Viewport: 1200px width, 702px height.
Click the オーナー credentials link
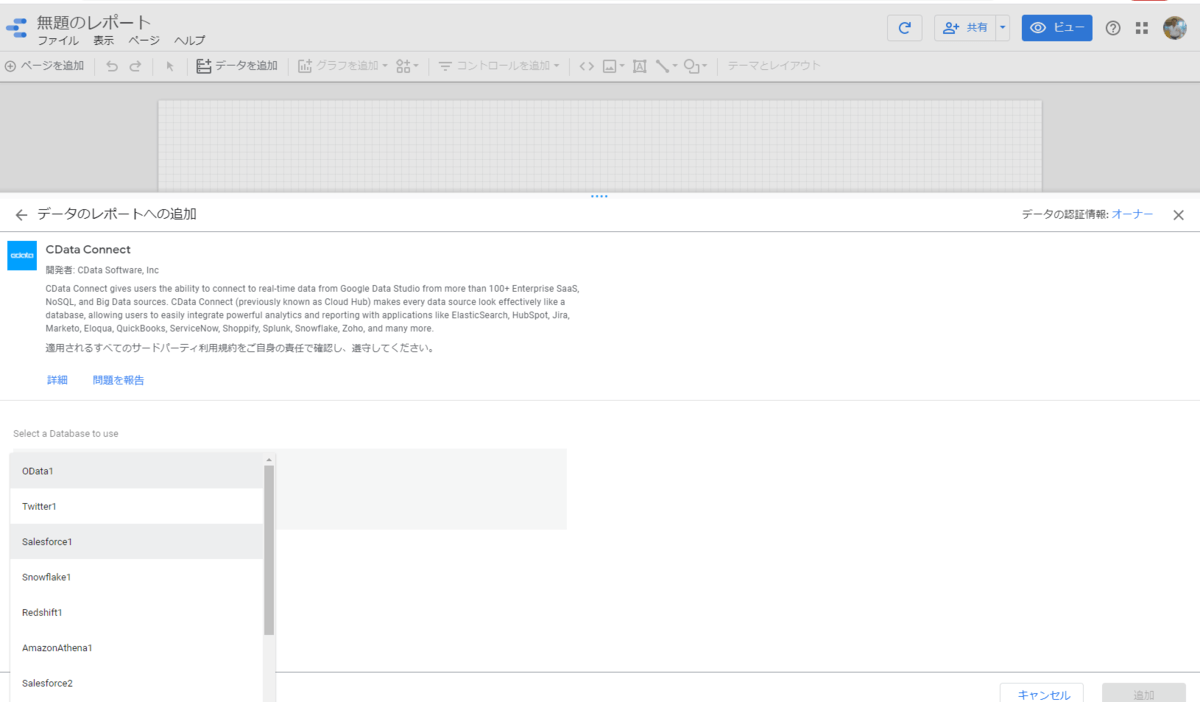pyautogui.click(x=1132, y=215)
